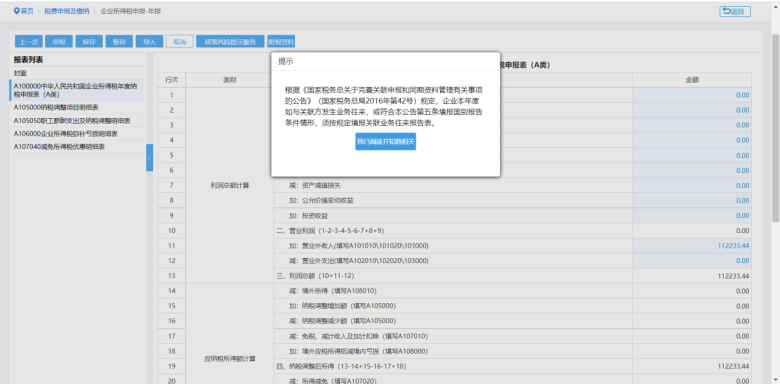Click row label 减：营业外支出

click(359, 261)
